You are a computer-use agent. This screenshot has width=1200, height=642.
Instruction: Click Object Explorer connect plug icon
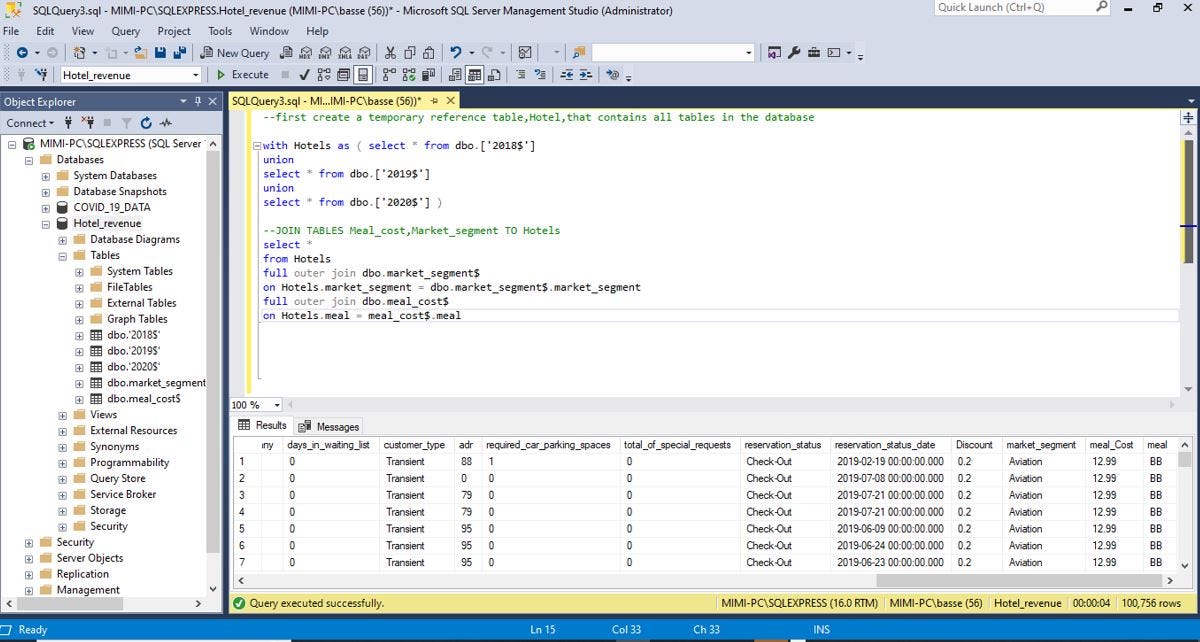pos(68,123)
